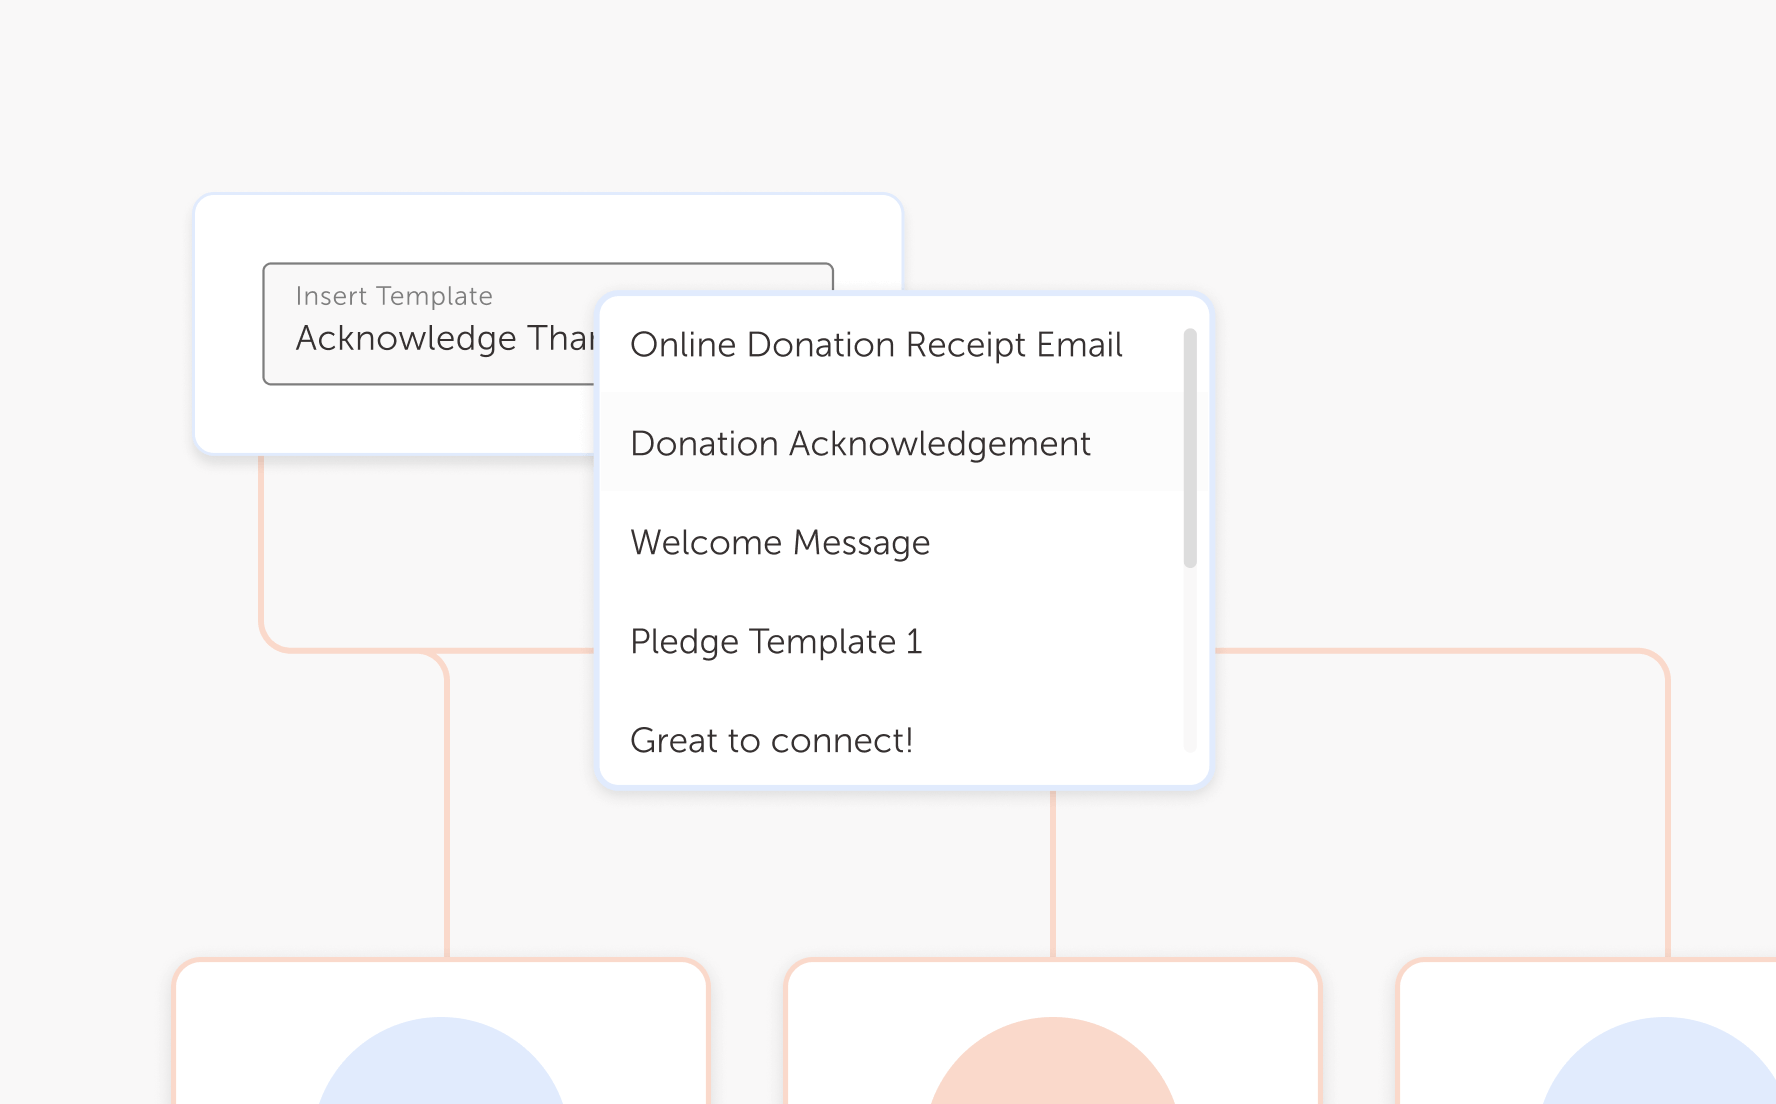The height and width of the screenshot is (1104, 1776).
Task: Click the template list scrollbar thumb
Action: click(1190, 448)
